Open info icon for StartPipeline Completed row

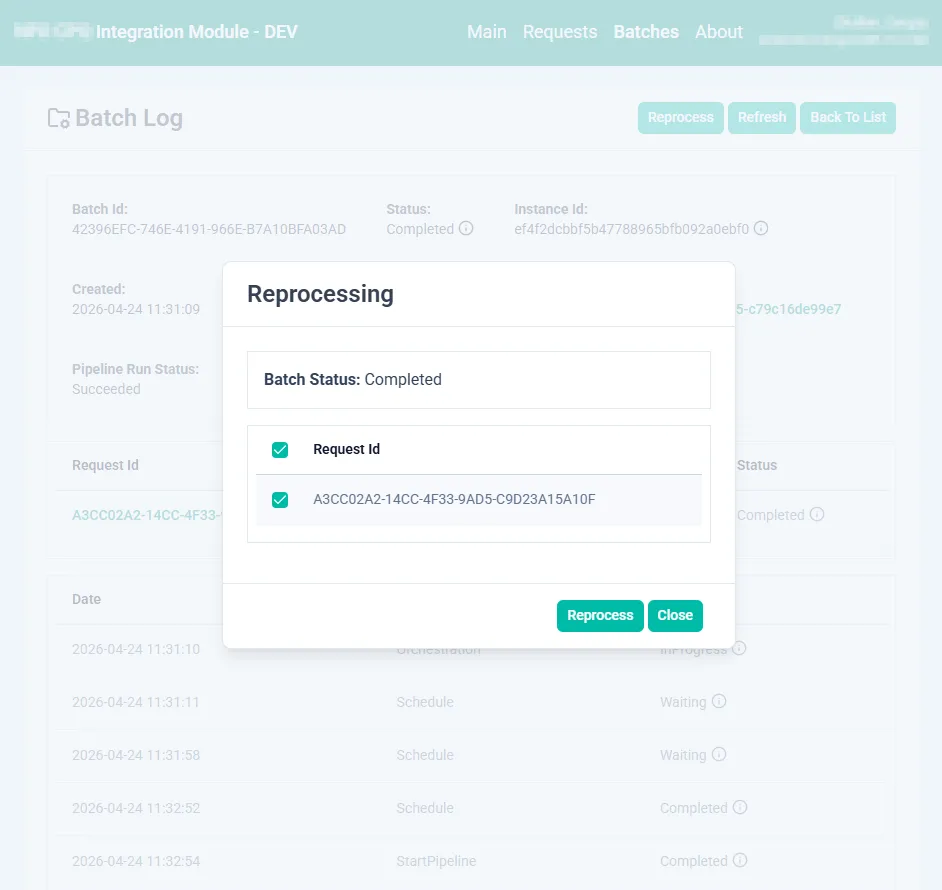pos(740,861)
